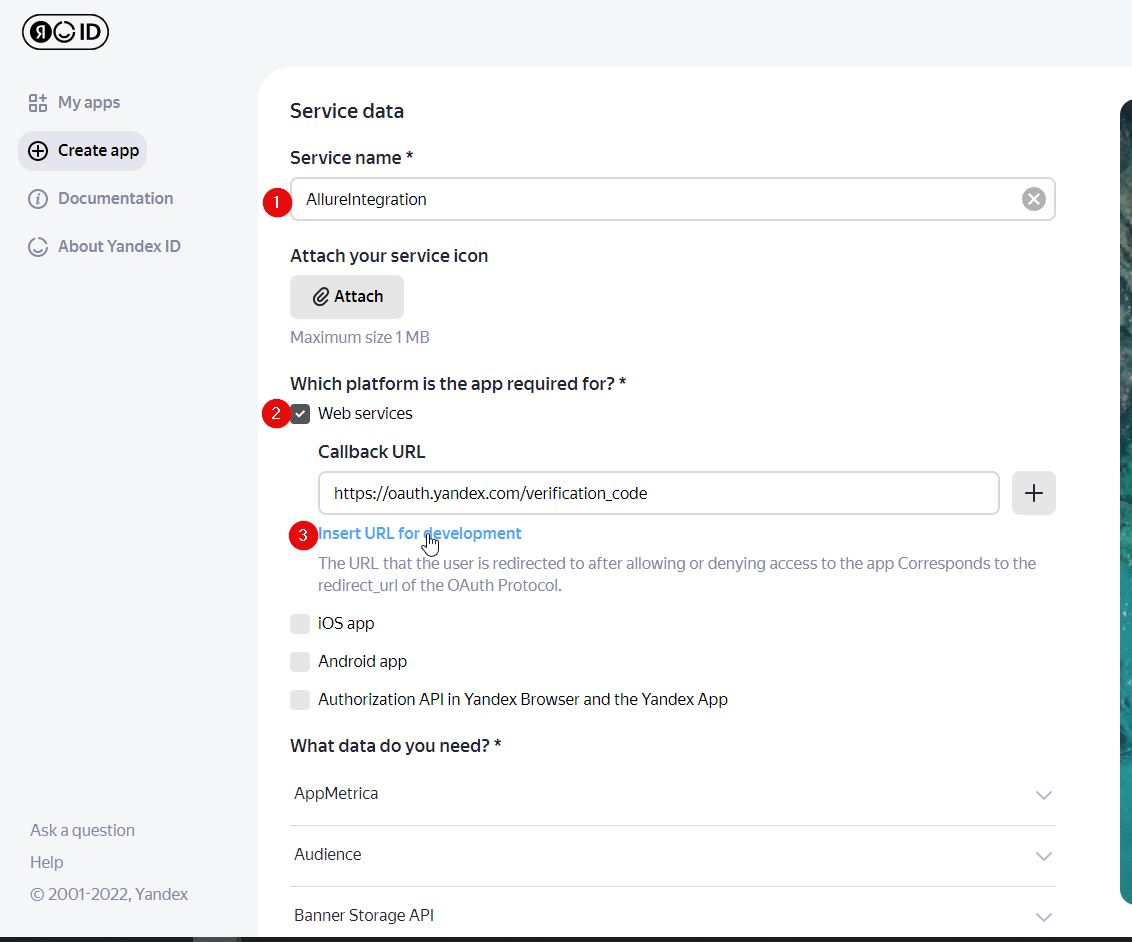This screenshot has width=1132, height=942.
Task: Navigate to the Documentation menu item
Action: tap(114, 198)
